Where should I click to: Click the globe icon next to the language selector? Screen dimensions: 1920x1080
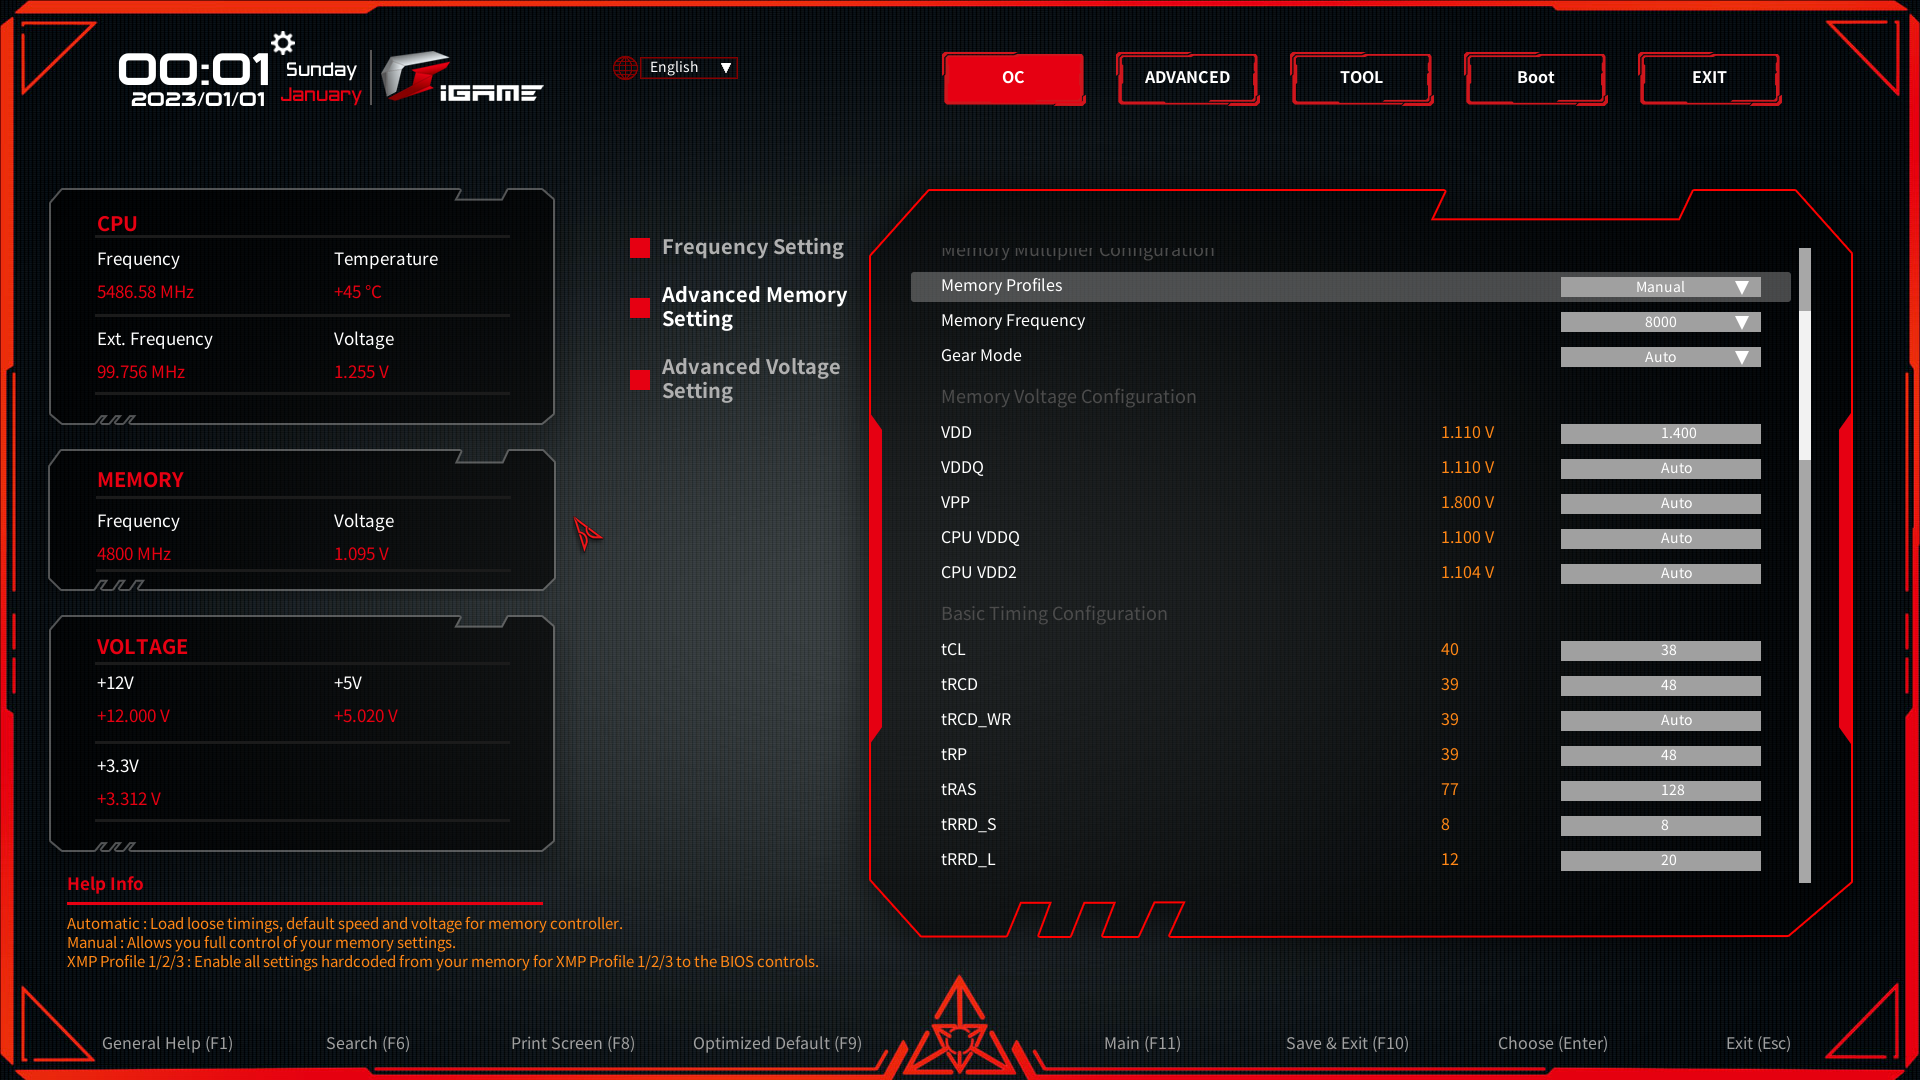click(x=625, y=67)
